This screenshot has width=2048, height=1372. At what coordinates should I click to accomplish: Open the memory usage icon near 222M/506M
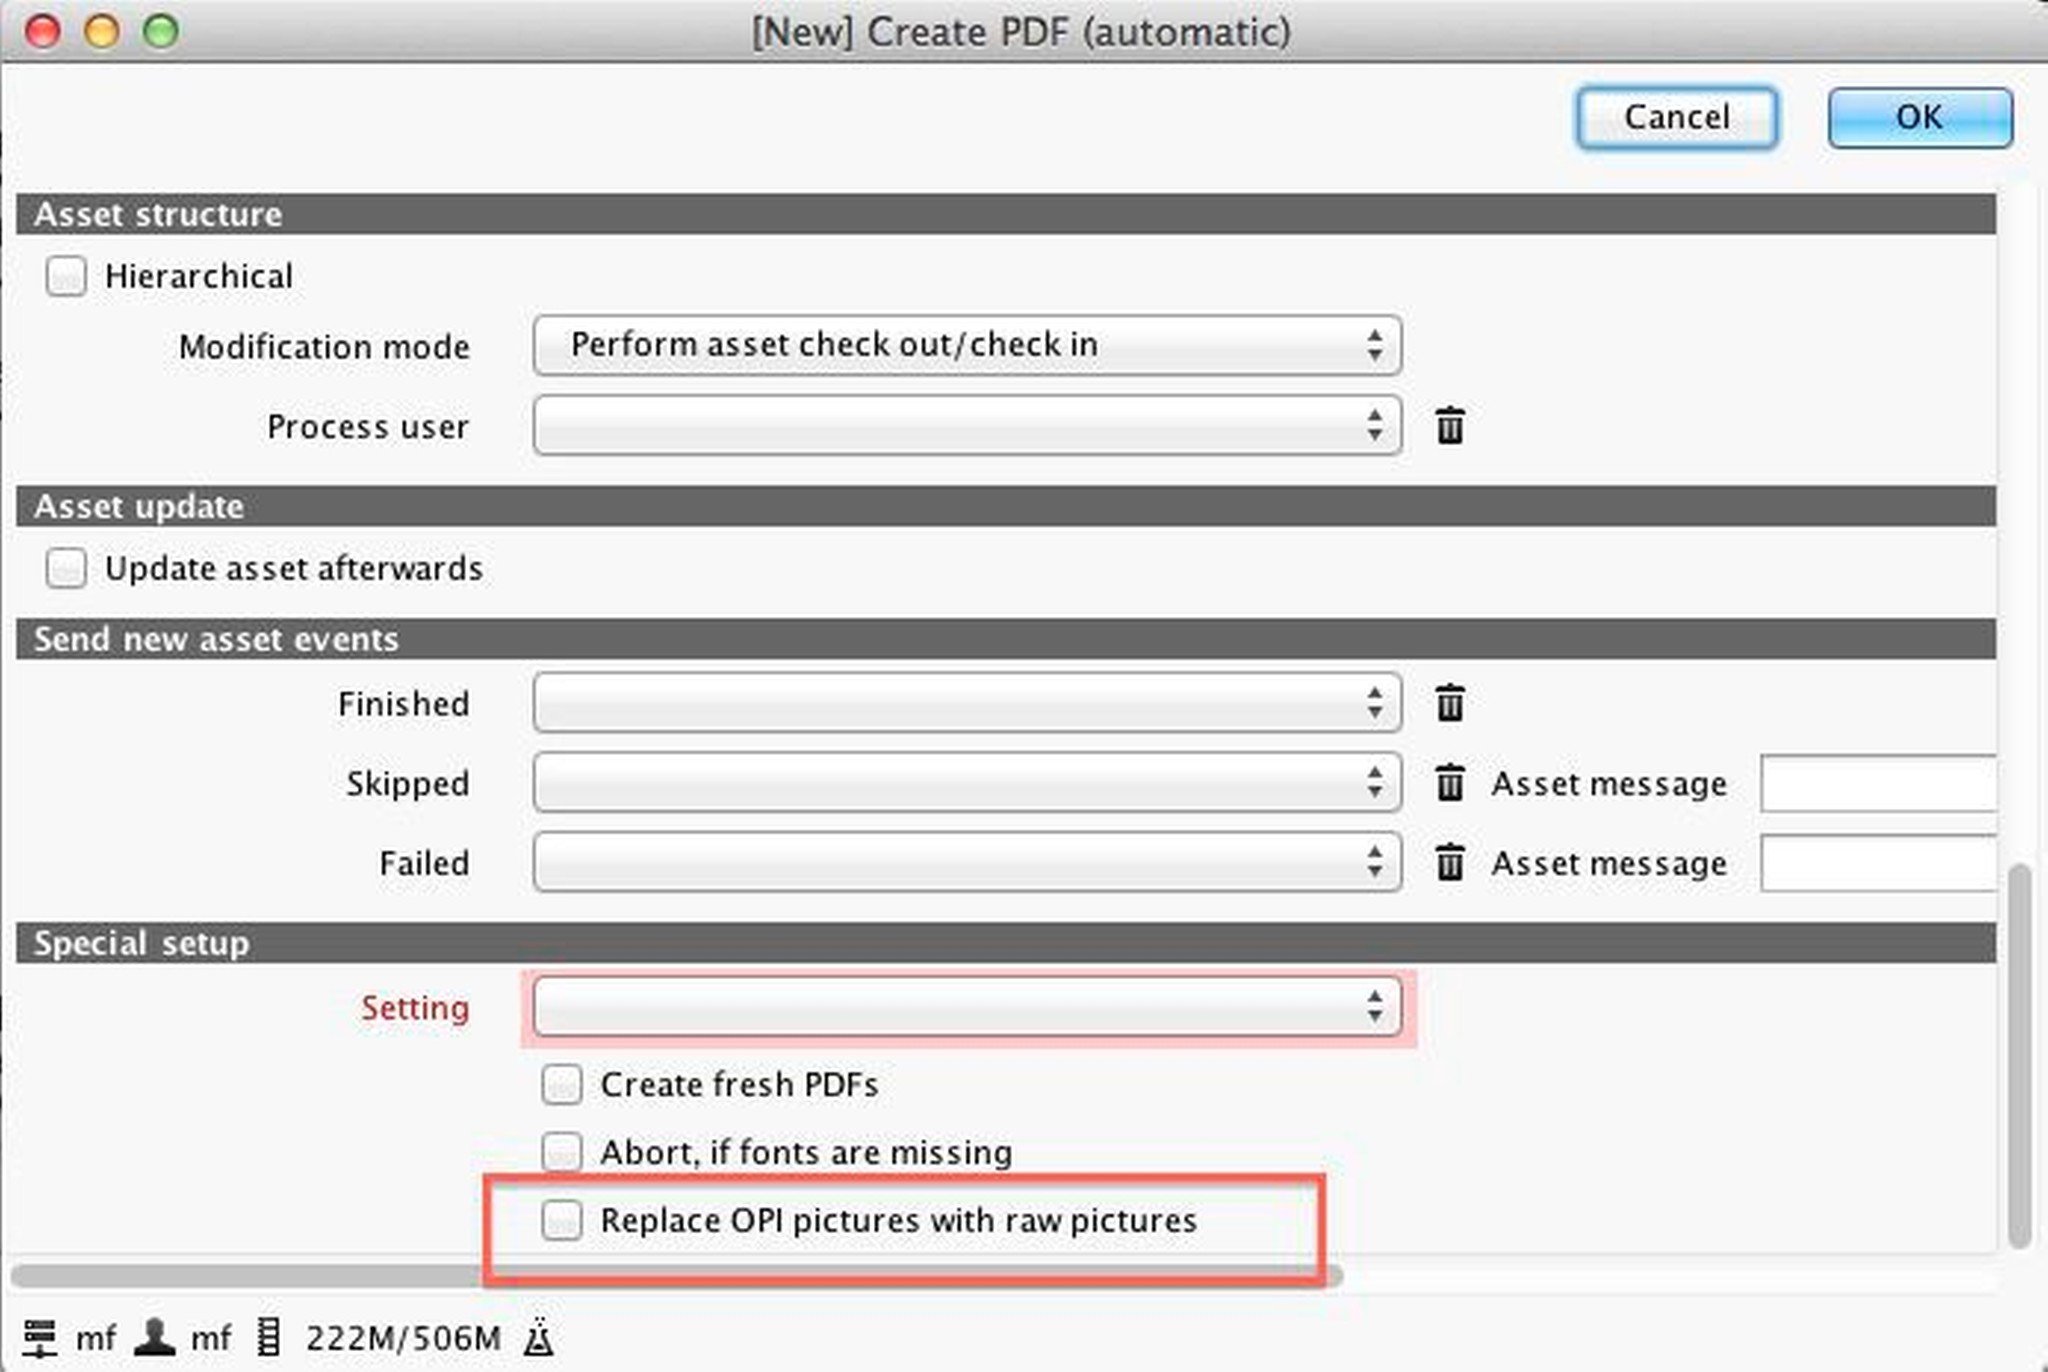click(x=268, y=1337)
